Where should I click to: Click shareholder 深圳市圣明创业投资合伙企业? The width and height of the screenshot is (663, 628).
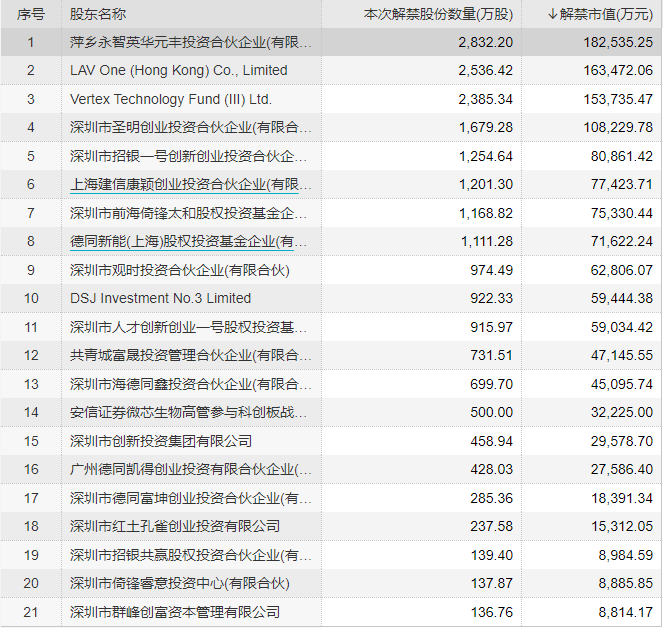190,127
